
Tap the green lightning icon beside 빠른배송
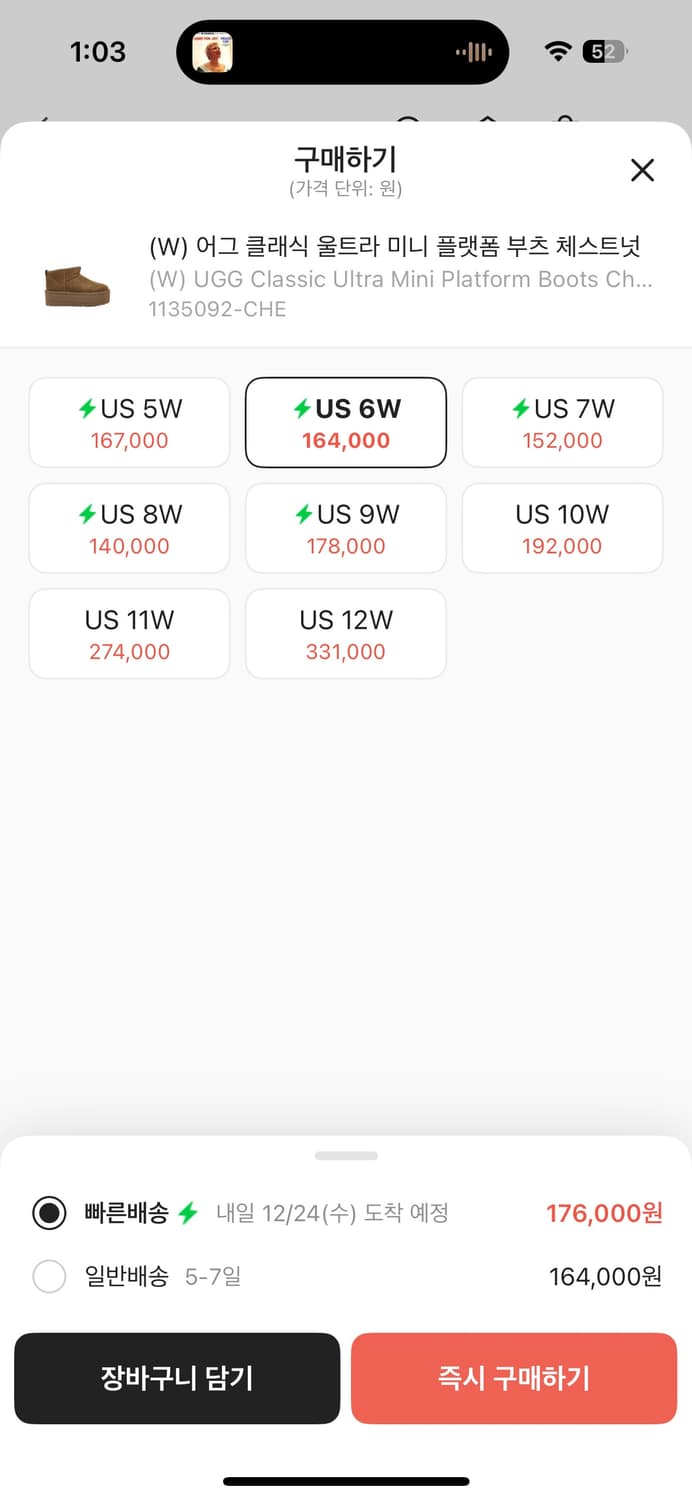point(188,1213)
